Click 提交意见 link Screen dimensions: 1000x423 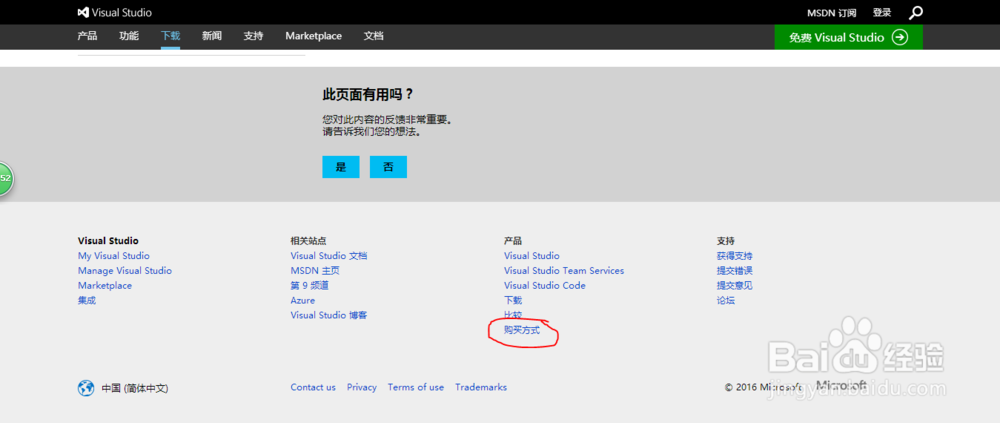pyautogui.click(x=735, y=285)
